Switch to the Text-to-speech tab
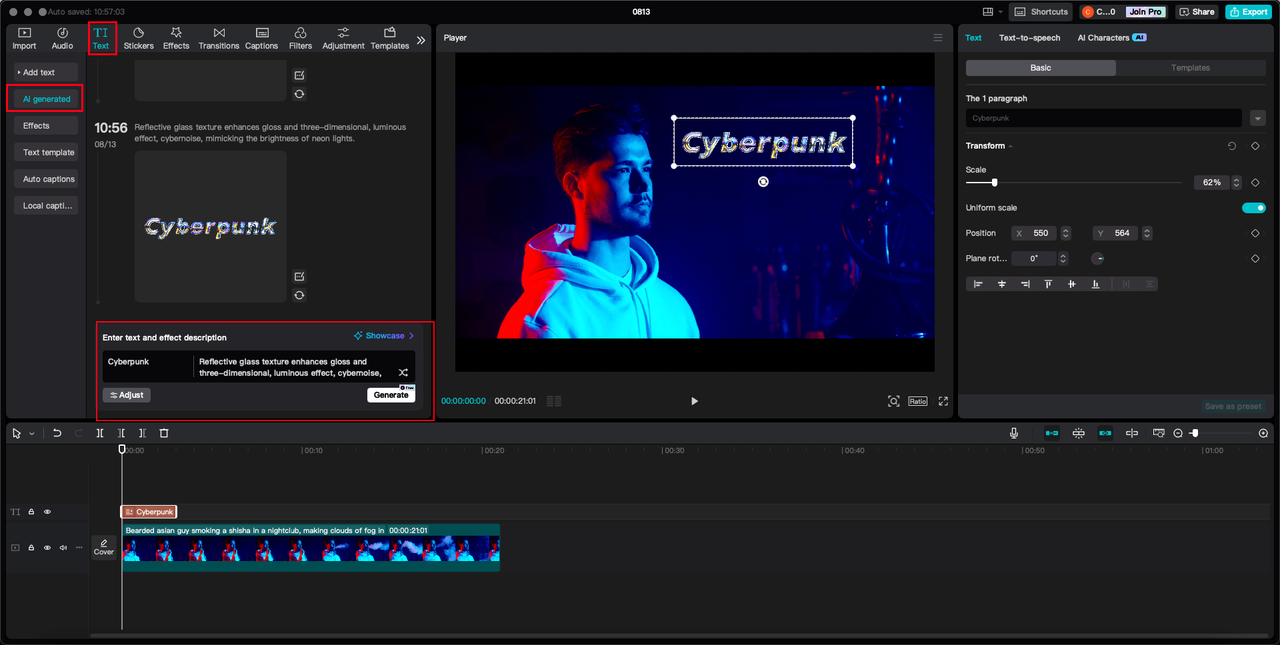 tap(1029, 38)
